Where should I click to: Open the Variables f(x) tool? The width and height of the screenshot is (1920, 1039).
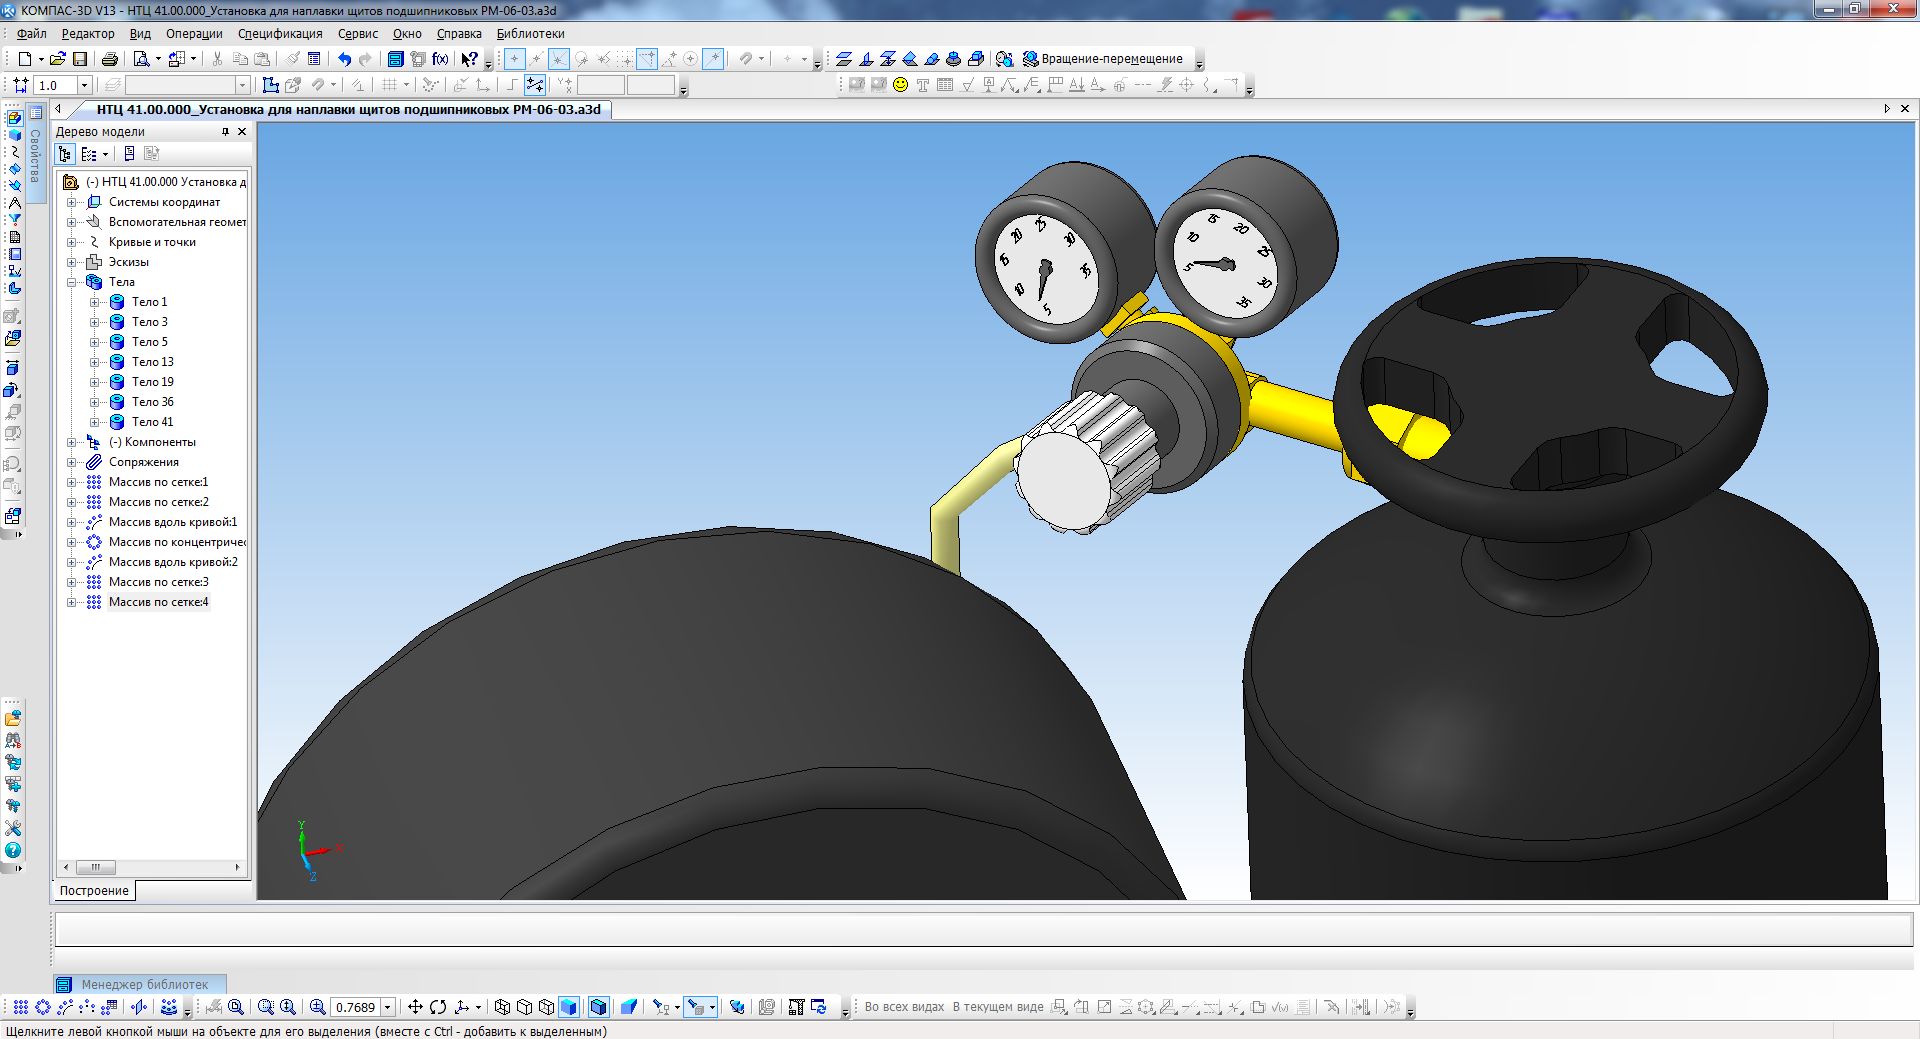(440, 59)
